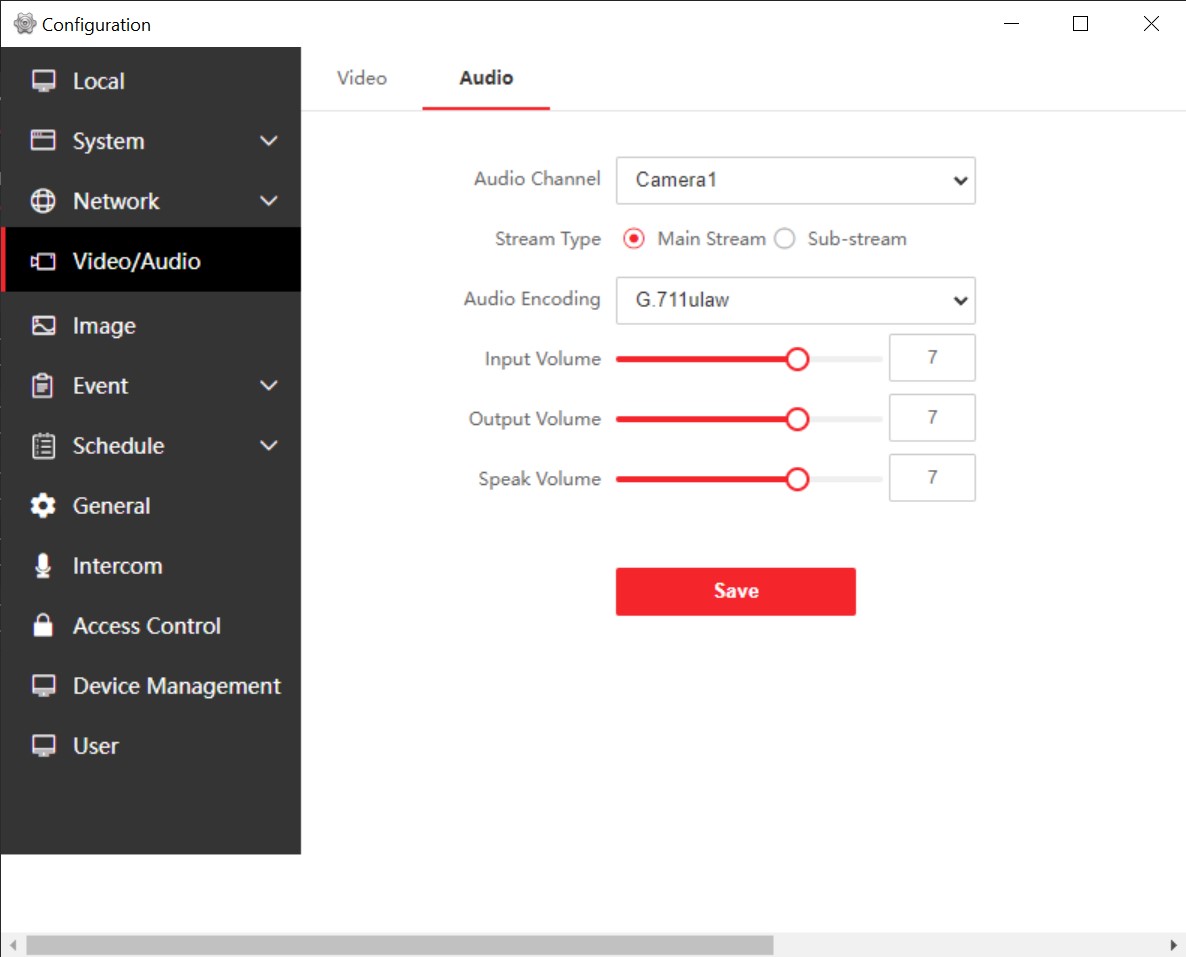Select the Network globe icon

[x=43, y=200]
